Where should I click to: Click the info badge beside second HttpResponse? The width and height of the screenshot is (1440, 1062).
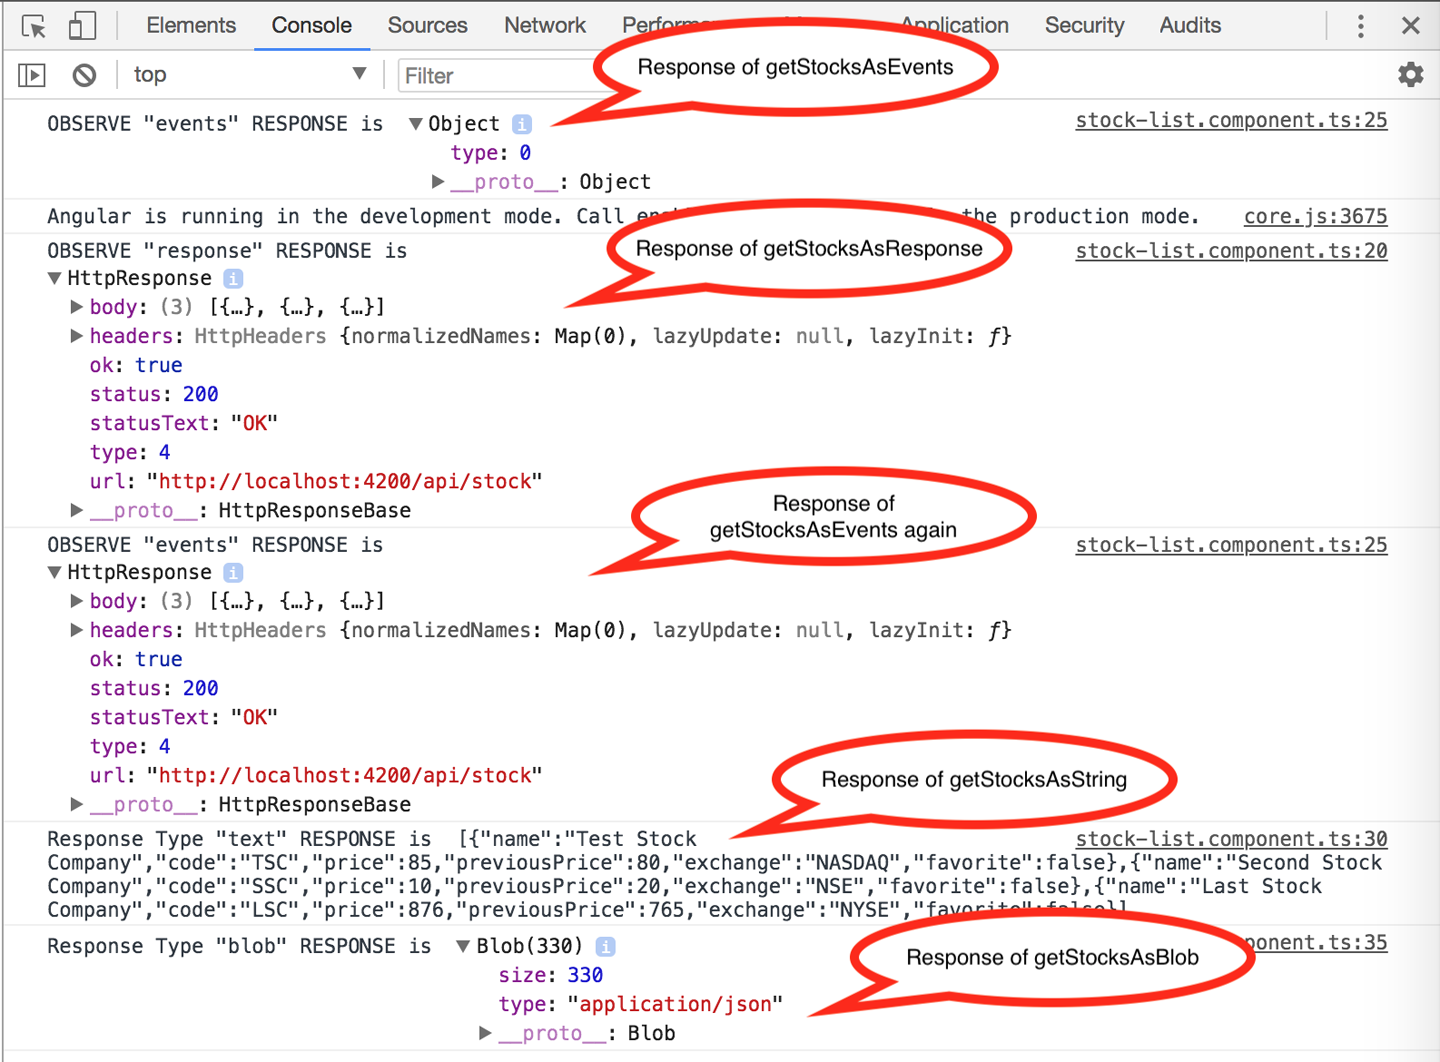pos(233,572)
